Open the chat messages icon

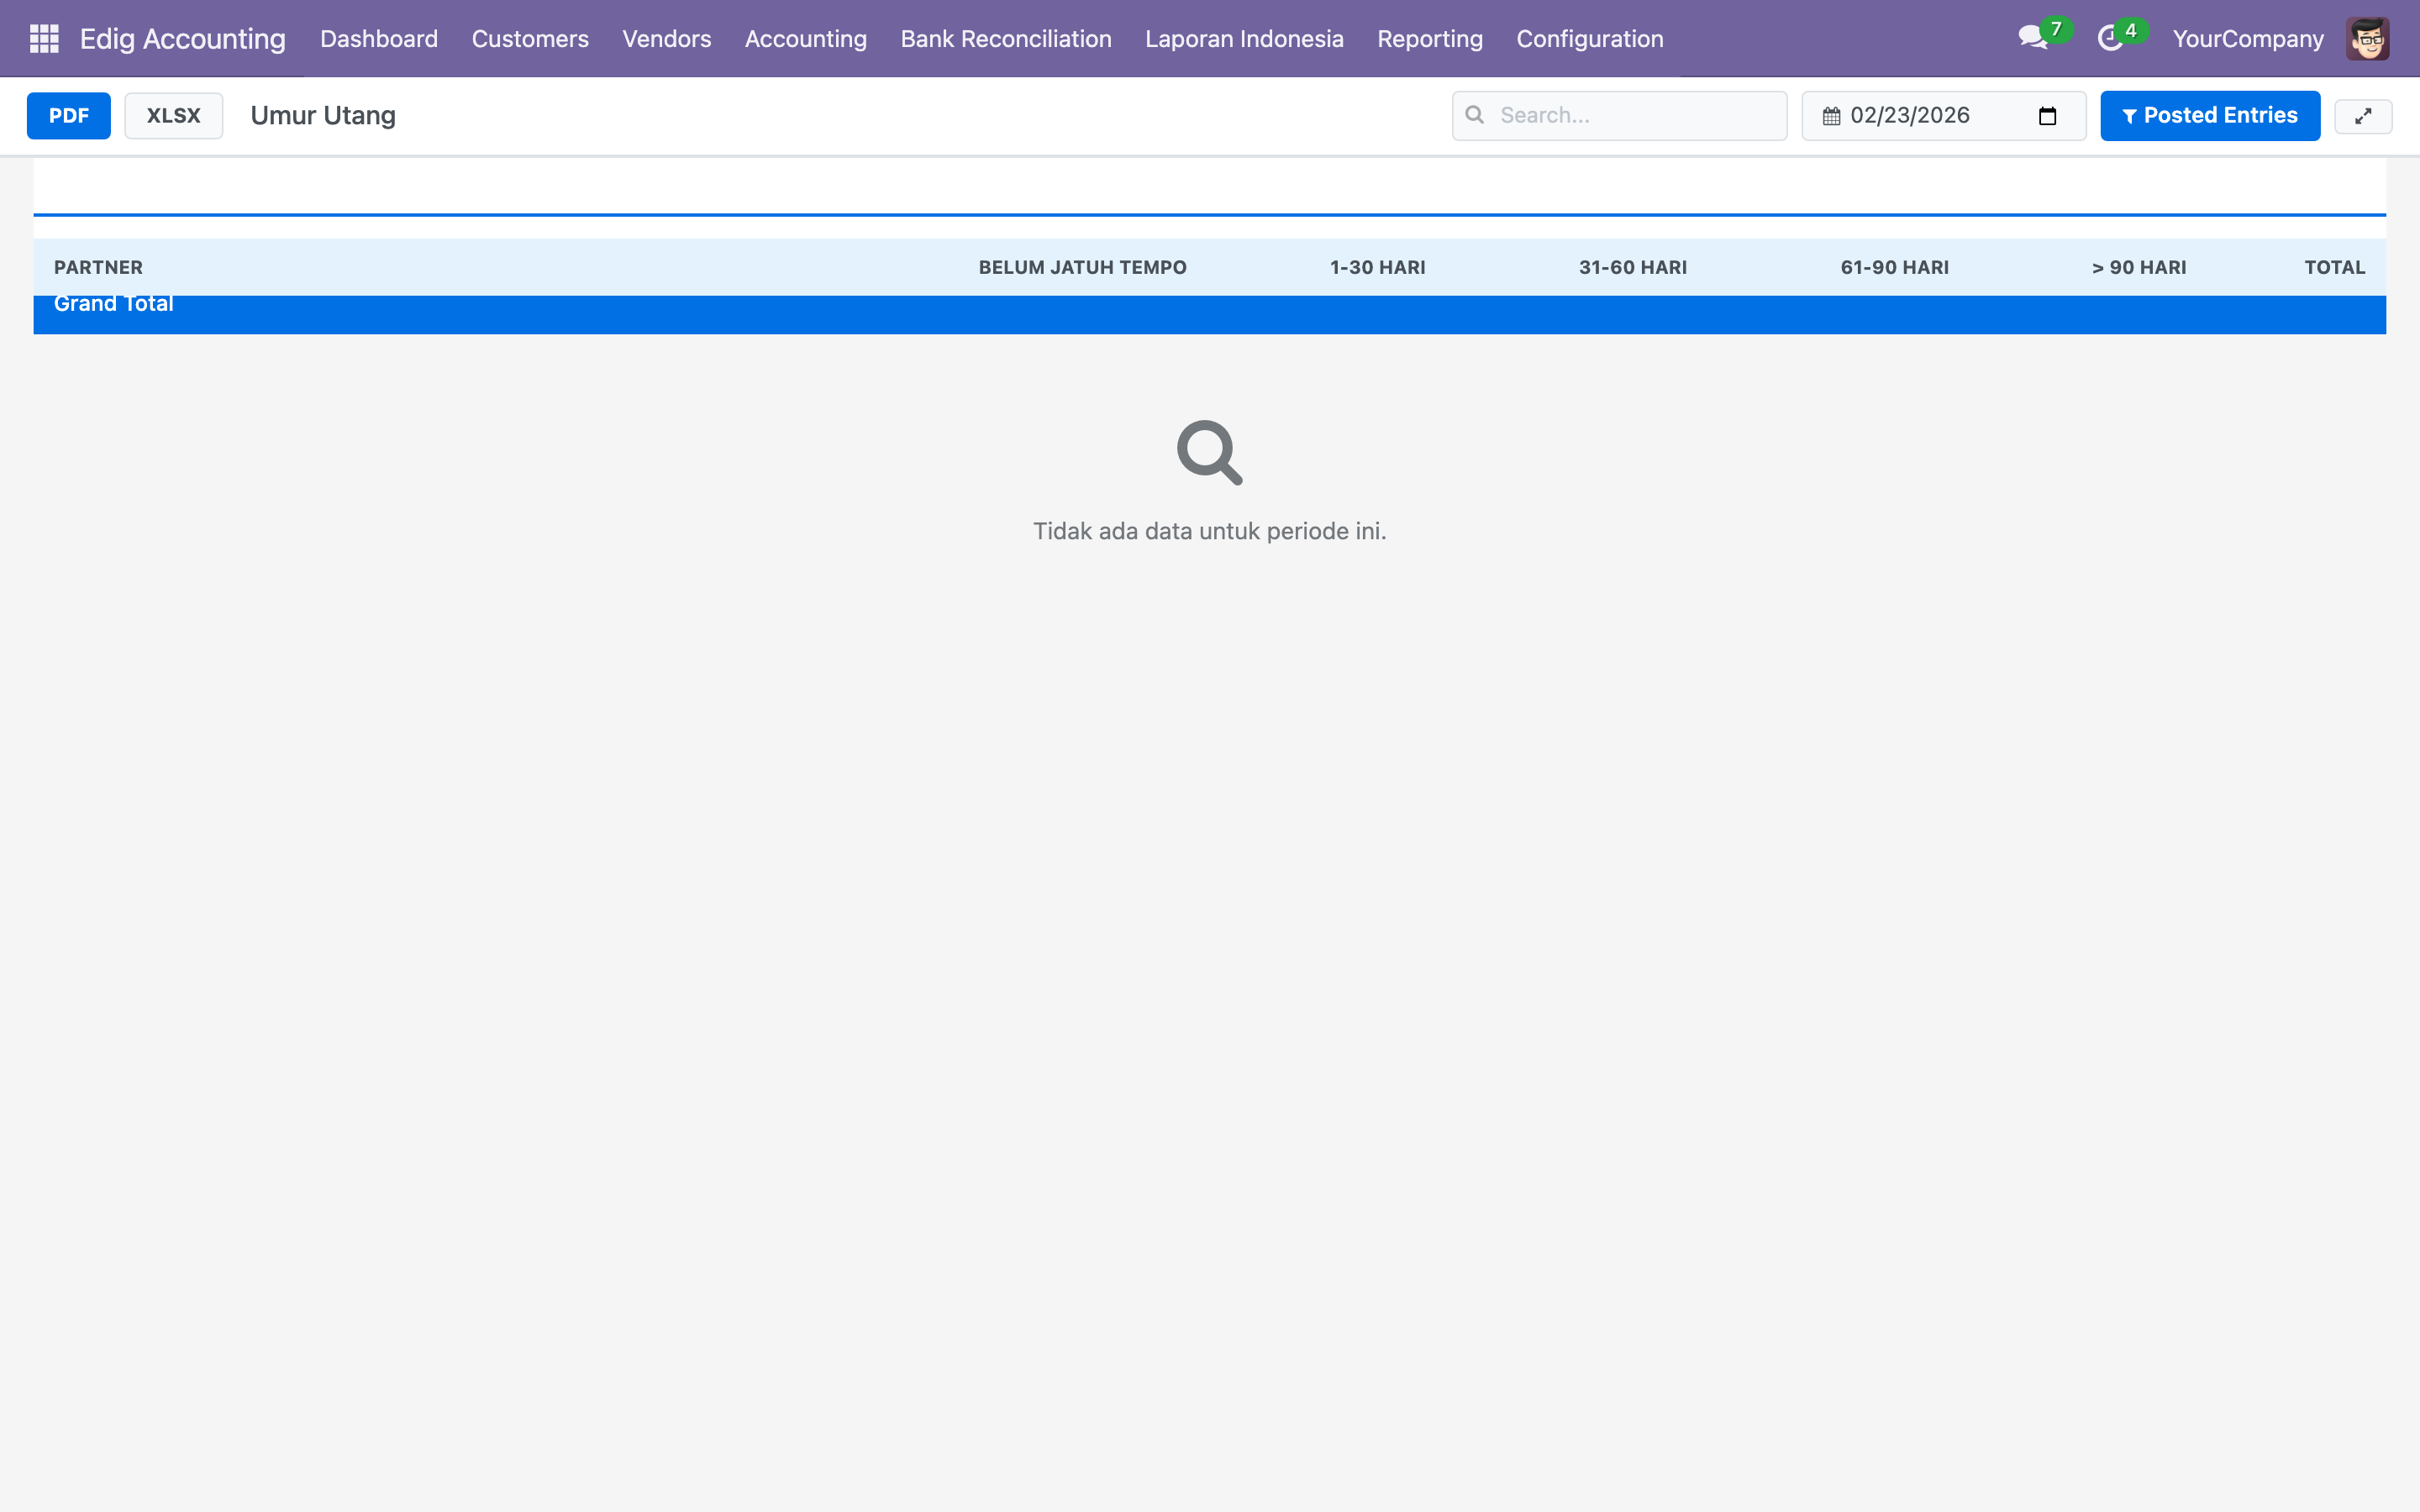tap(2033, 38)
